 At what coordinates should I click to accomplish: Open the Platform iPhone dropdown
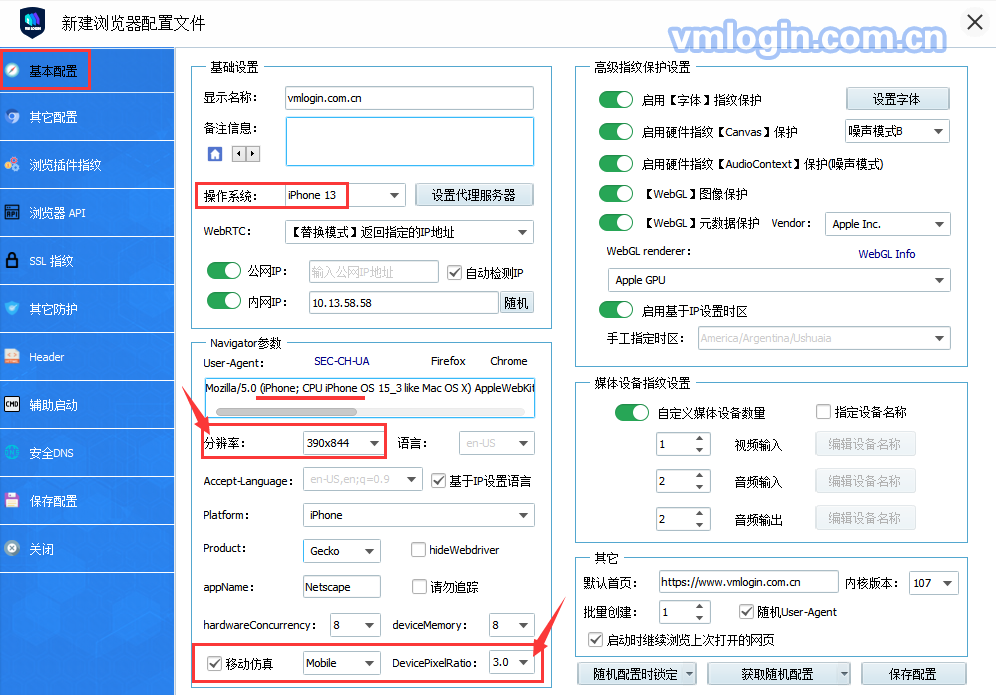[x=419, y=515]
